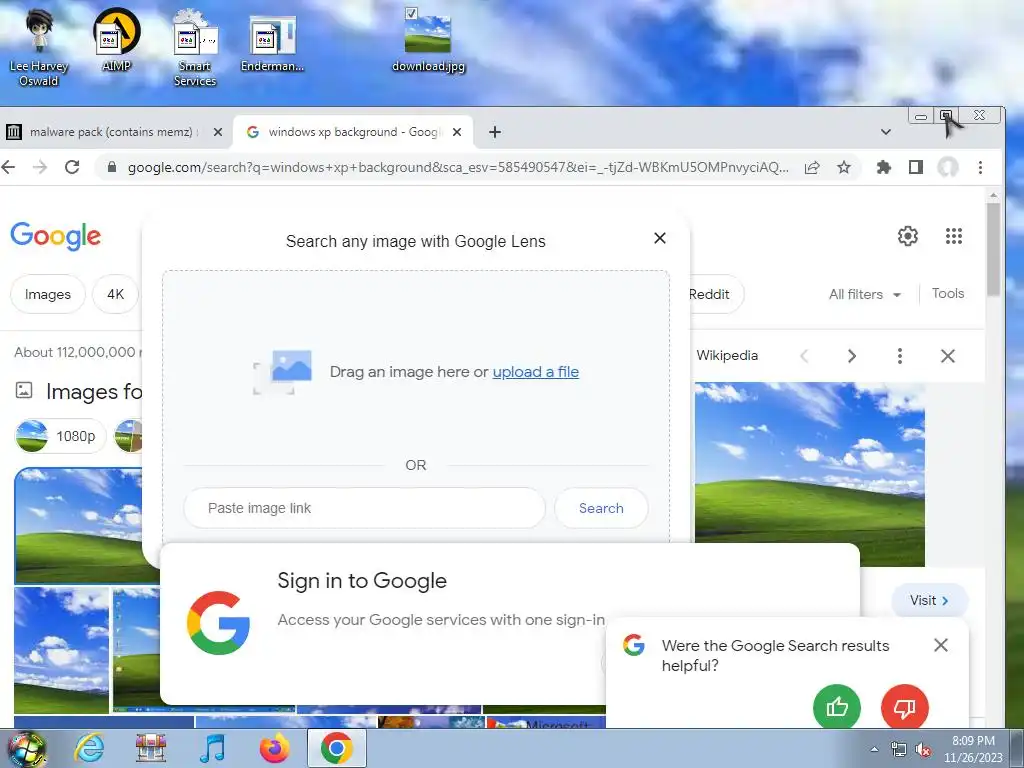1024x768 pixels.
Task: Click Search button in Lens dialog
Action: point(601,508)
